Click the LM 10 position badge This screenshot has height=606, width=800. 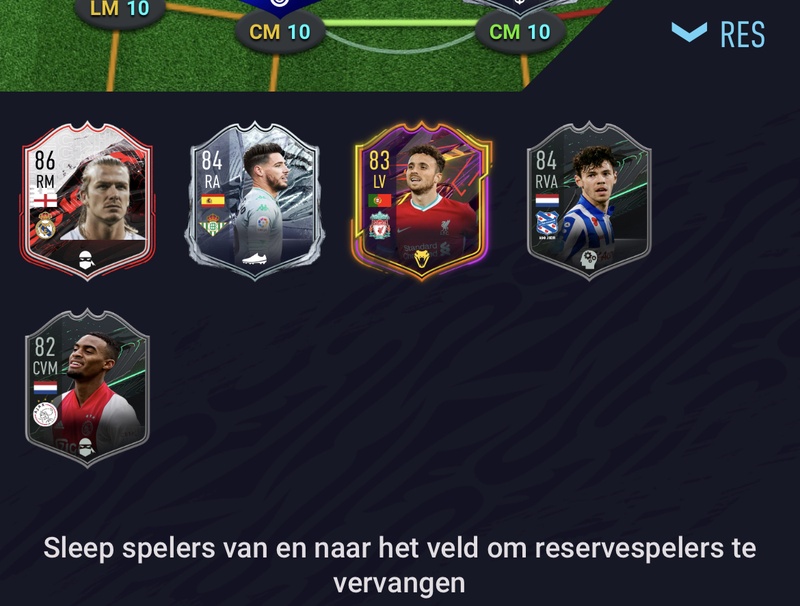pyautogui.click(x=119, y=9)
